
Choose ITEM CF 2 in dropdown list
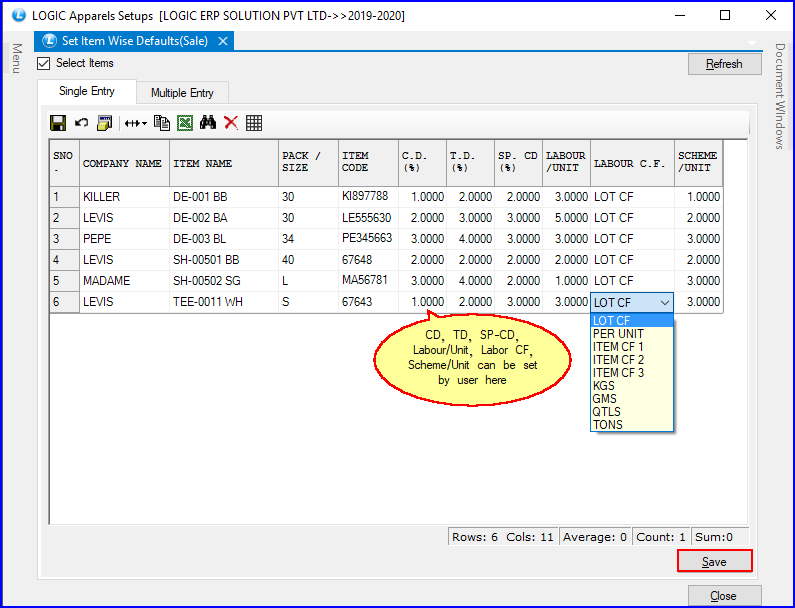point(632,360)
